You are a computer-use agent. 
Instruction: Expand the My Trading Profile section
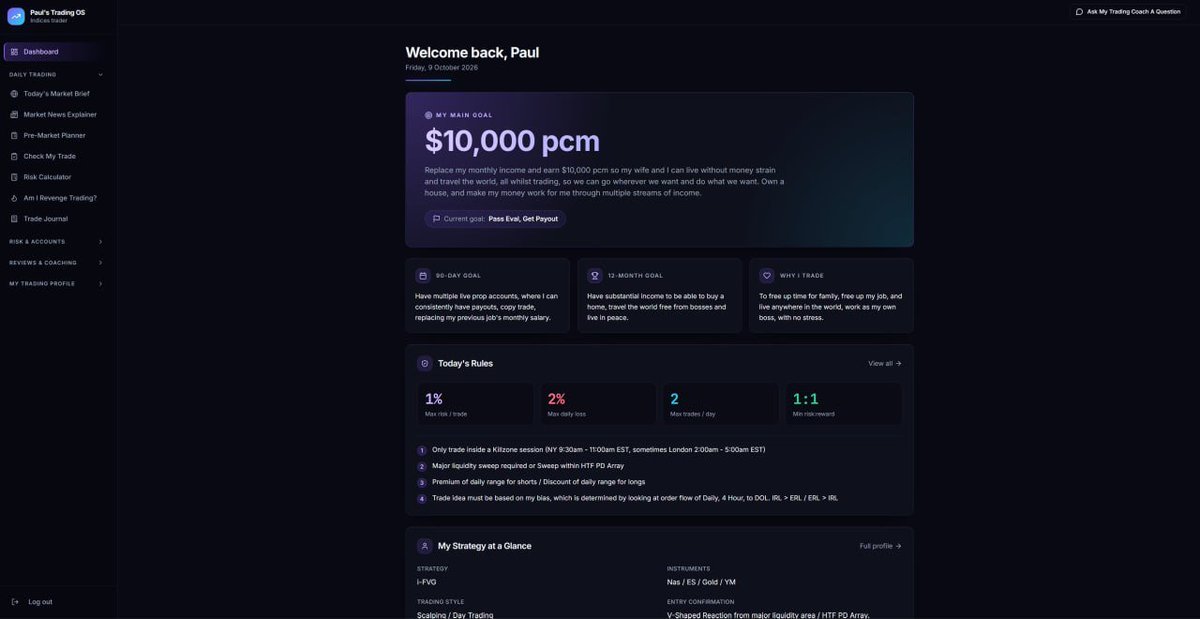(57, 284)
